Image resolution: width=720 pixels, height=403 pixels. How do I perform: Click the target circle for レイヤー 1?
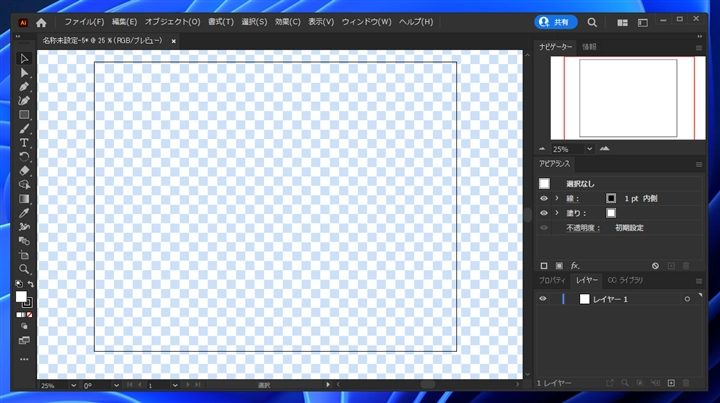687,299
